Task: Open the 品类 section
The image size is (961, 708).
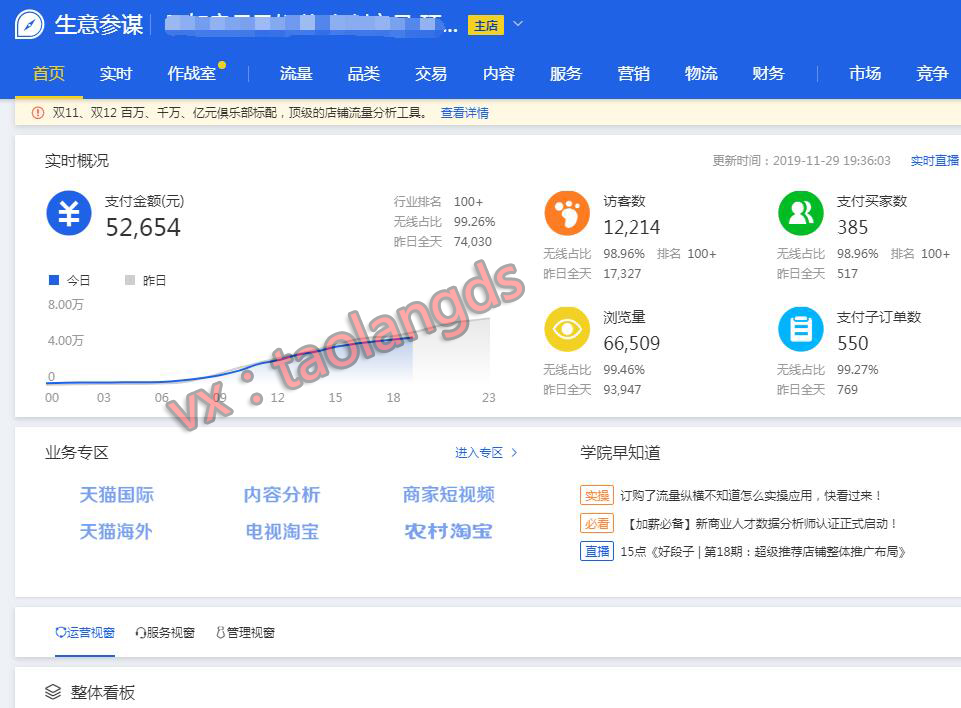Action: point(363,74)
